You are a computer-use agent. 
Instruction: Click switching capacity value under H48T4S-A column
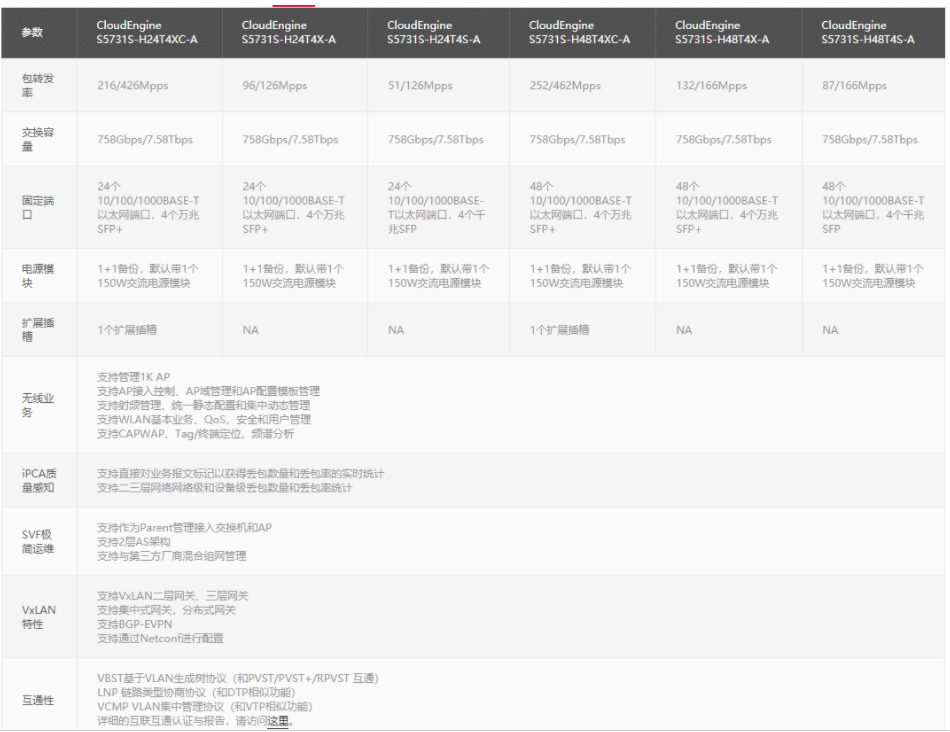pyautogui.click(x=869, y=139)
